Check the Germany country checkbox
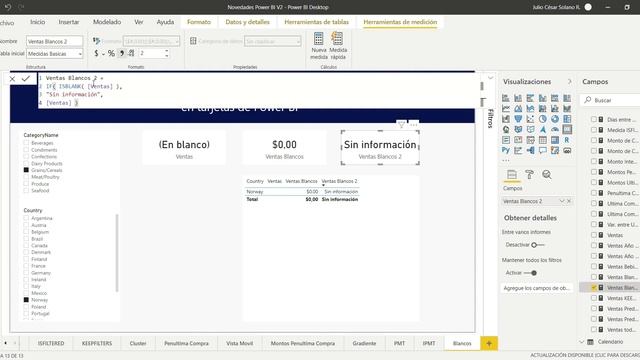The width and height of the screenshot is (640, 360). (x=26, y=273)
